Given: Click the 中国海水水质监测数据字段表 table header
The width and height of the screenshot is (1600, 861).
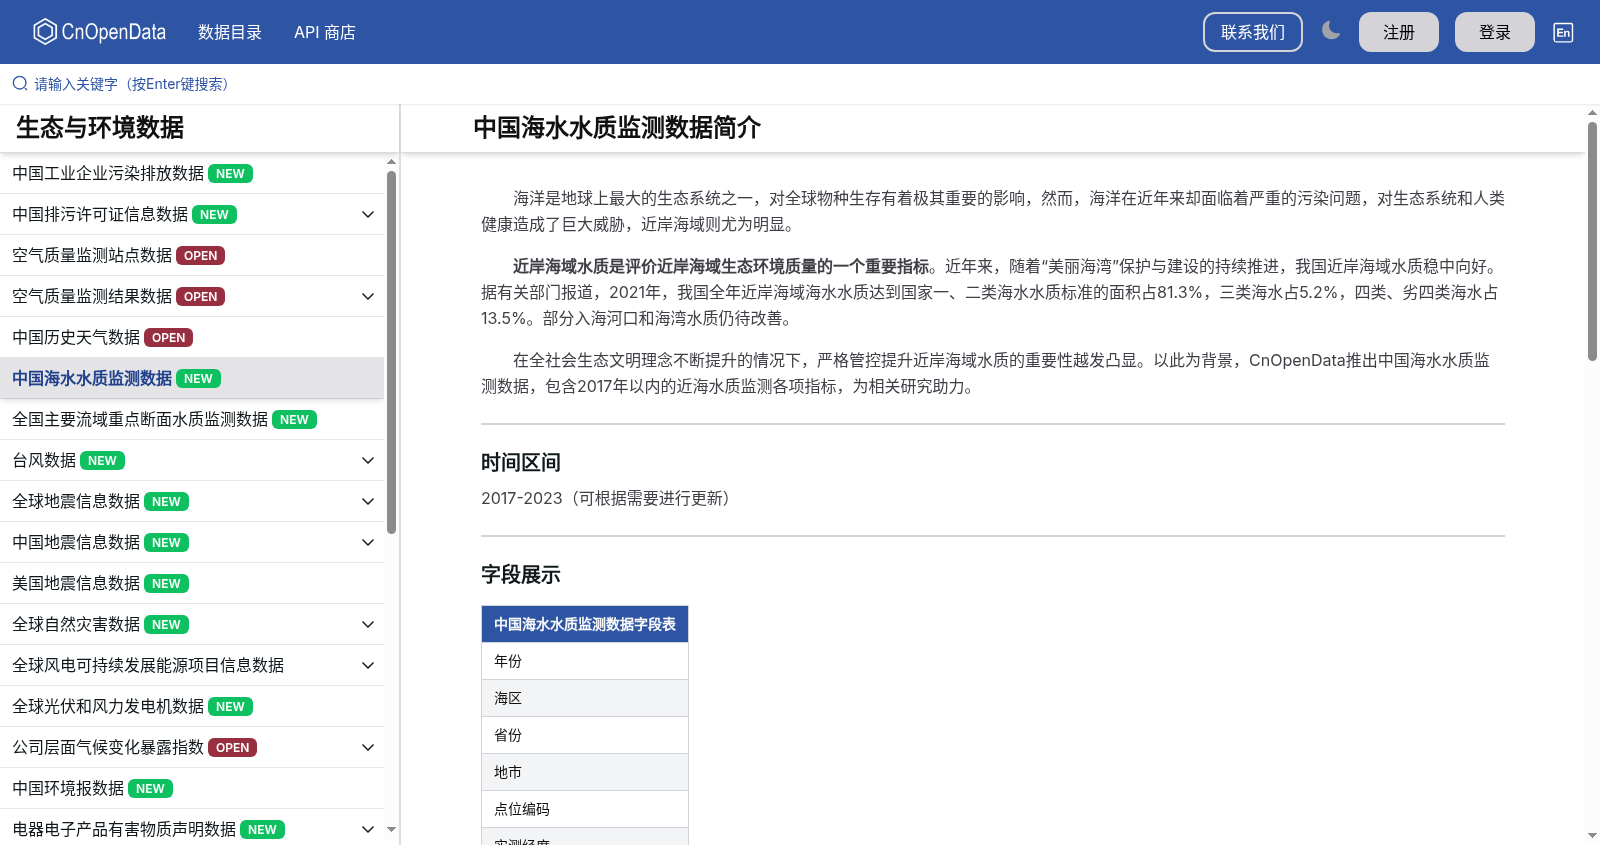Looking at the screenshot, I should [585, 624].
